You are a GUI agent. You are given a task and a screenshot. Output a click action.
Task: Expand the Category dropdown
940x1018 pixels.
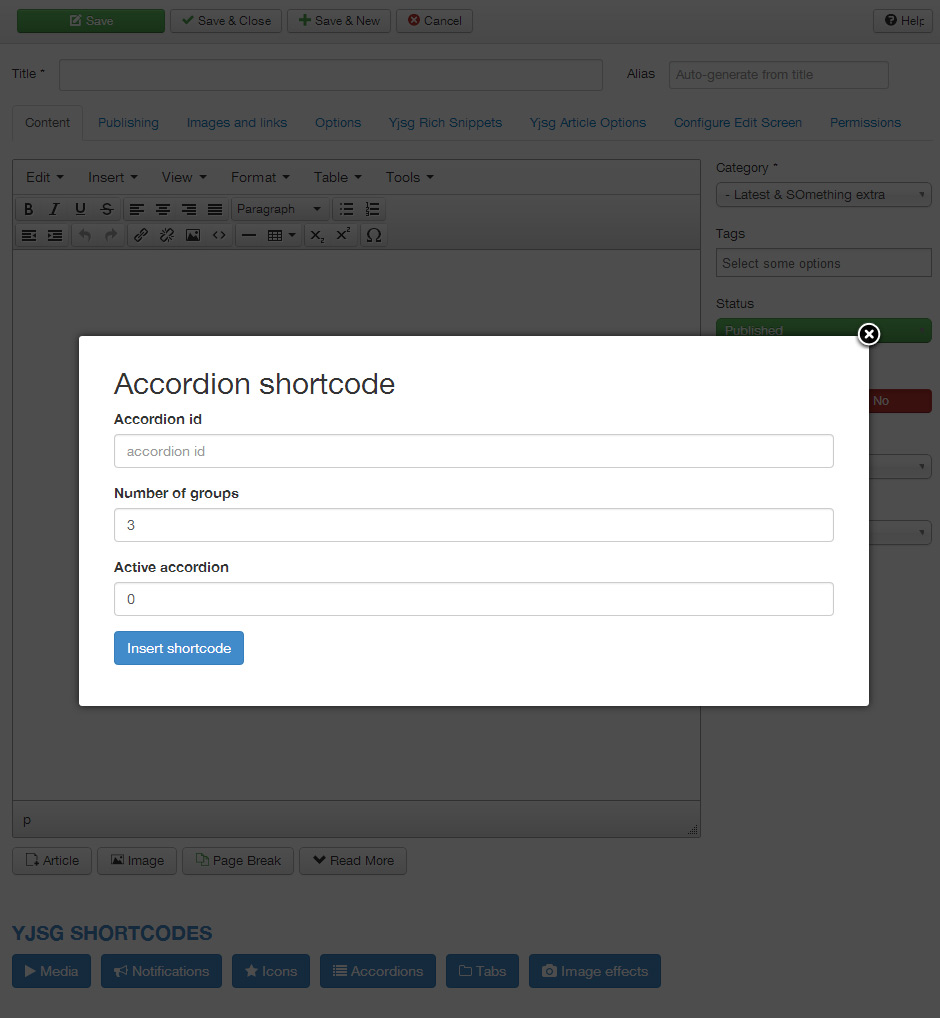(823, 195)
